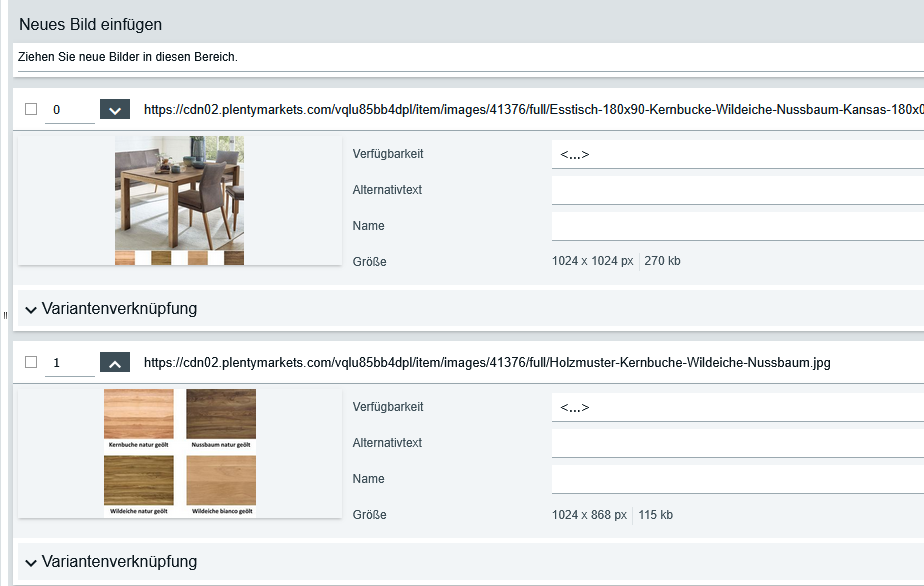Click the Nussbaum natur geölt wood swatch
The image size is (924, 586).
[221, 413]
